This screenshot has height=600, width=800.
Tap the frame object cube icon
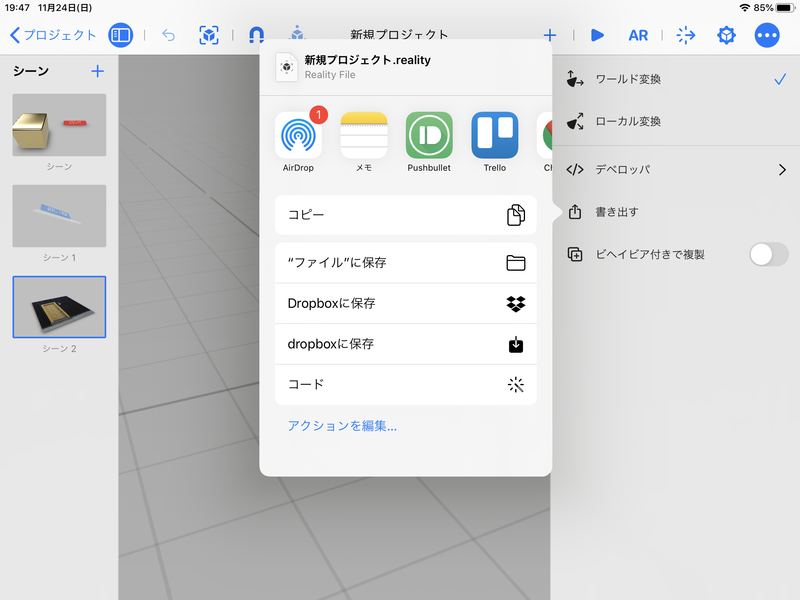coord(209,35)
